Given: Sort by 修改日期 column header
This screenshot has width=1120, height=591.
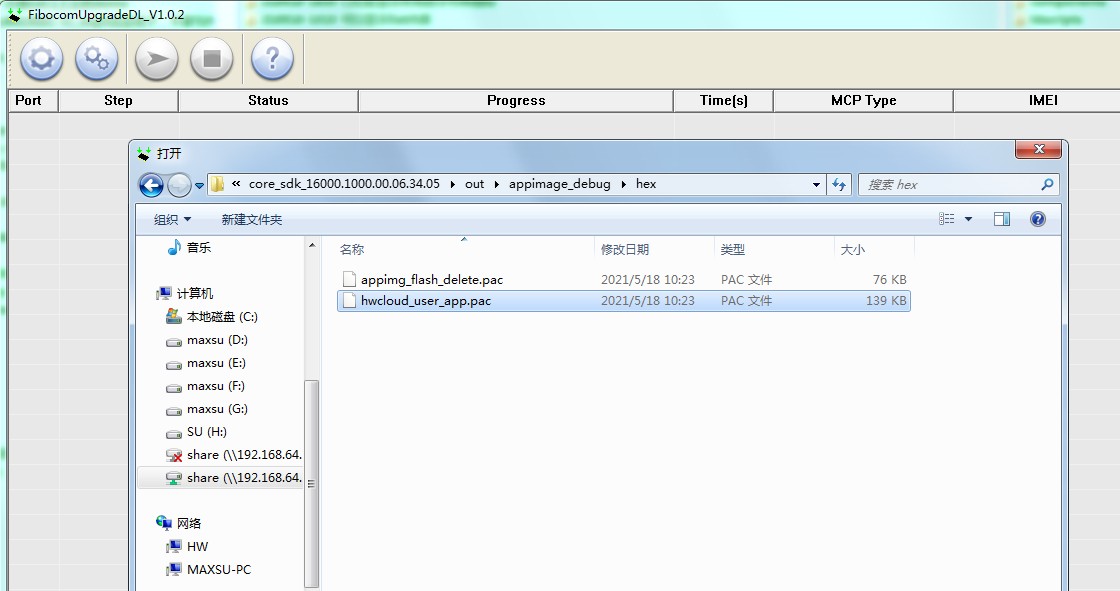Looking at the screenshot, I should 654,249.
